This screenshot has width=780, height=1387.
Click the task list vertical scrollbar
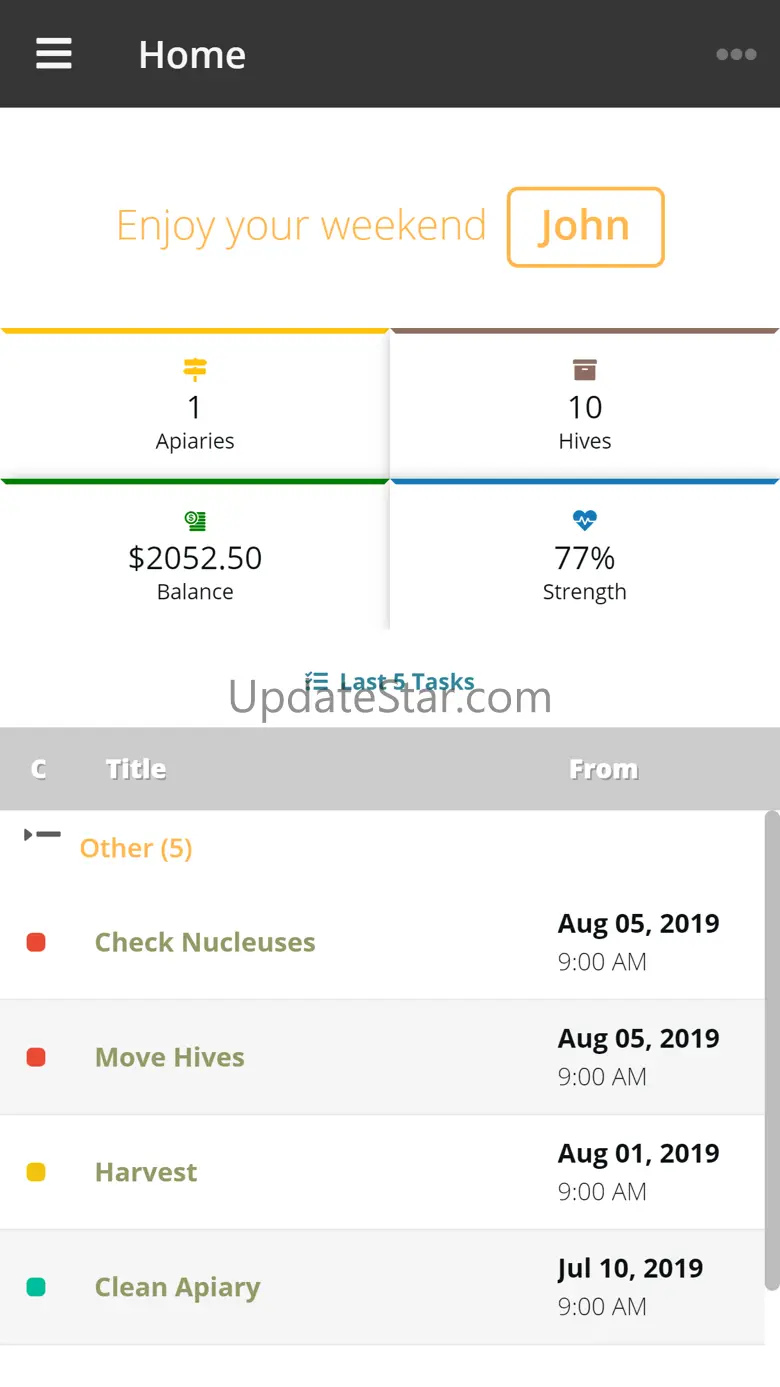point(772,1050)
